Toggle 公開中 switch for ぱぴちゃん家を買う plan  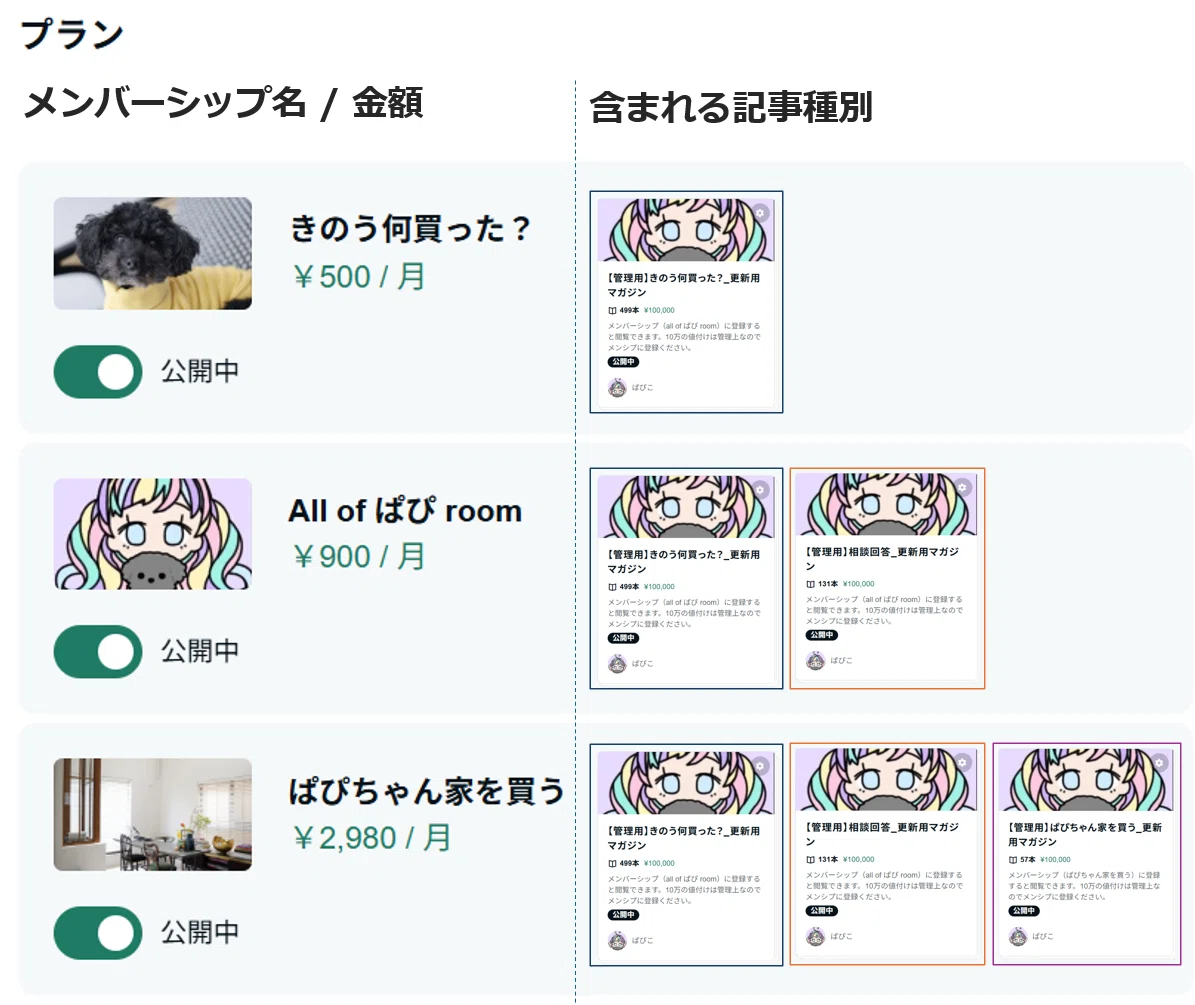click(x=98, y=933)
